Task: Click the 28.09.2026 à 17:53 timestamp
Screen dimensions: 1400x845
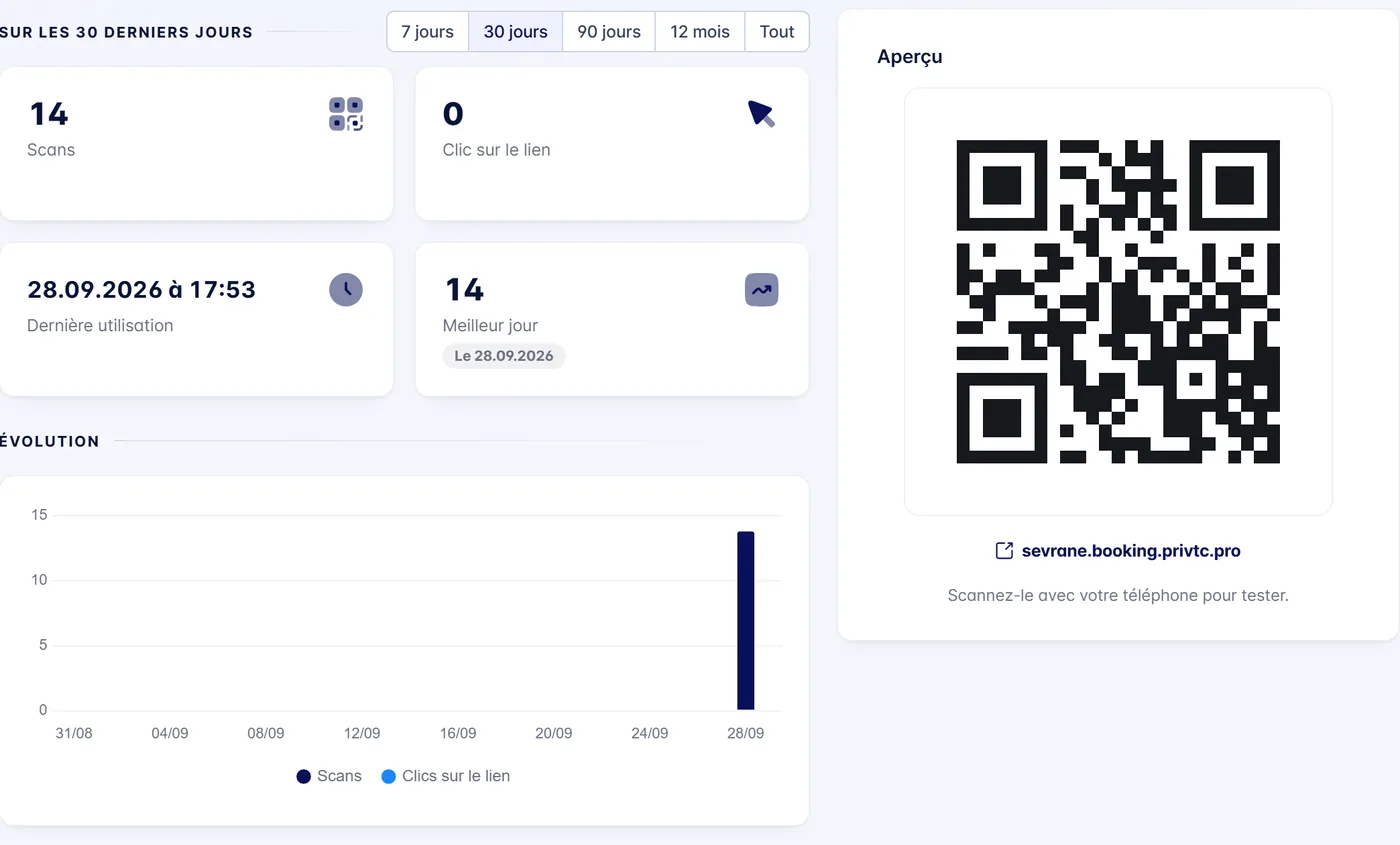Action: point(142,290)
